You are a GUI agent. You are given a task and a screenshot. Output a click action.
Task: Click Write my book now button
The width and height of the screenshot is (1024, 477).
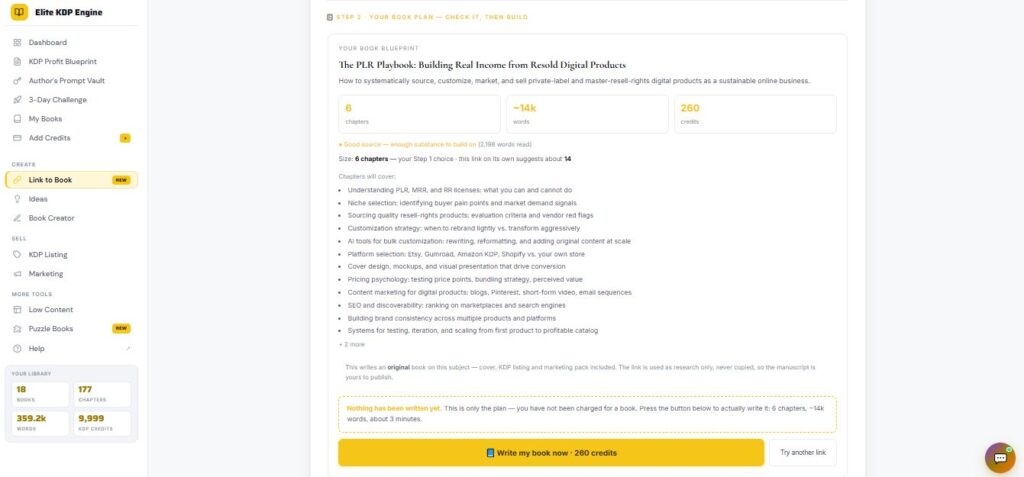pos(551,453)
